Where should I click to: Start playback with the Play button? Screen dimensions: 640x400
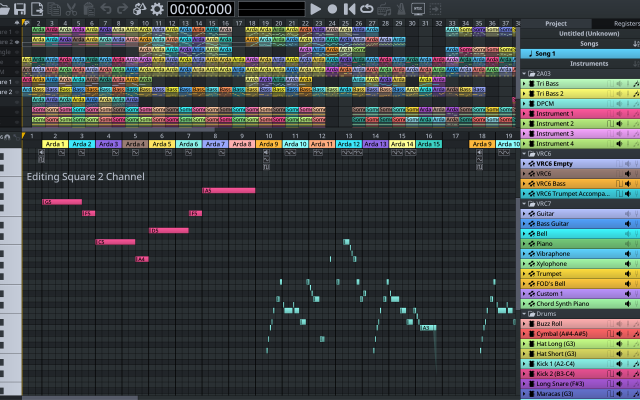pyautogui.click(x=315, y=9)
